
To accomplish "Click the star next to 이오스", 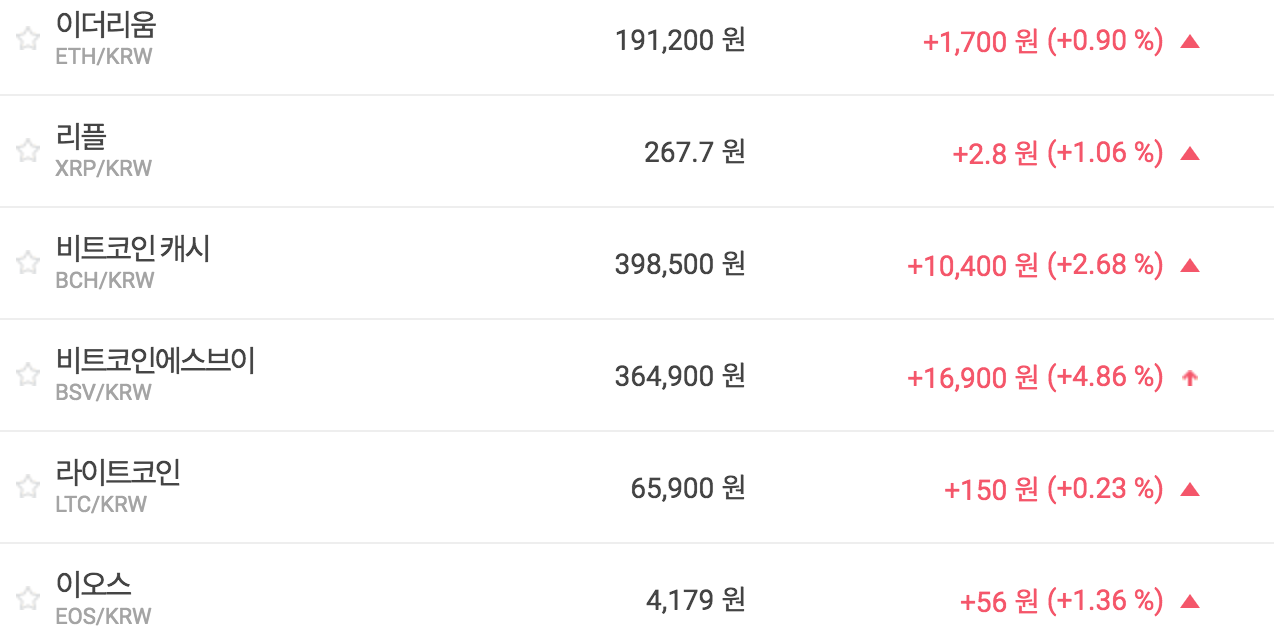I will tap(28, 599).
